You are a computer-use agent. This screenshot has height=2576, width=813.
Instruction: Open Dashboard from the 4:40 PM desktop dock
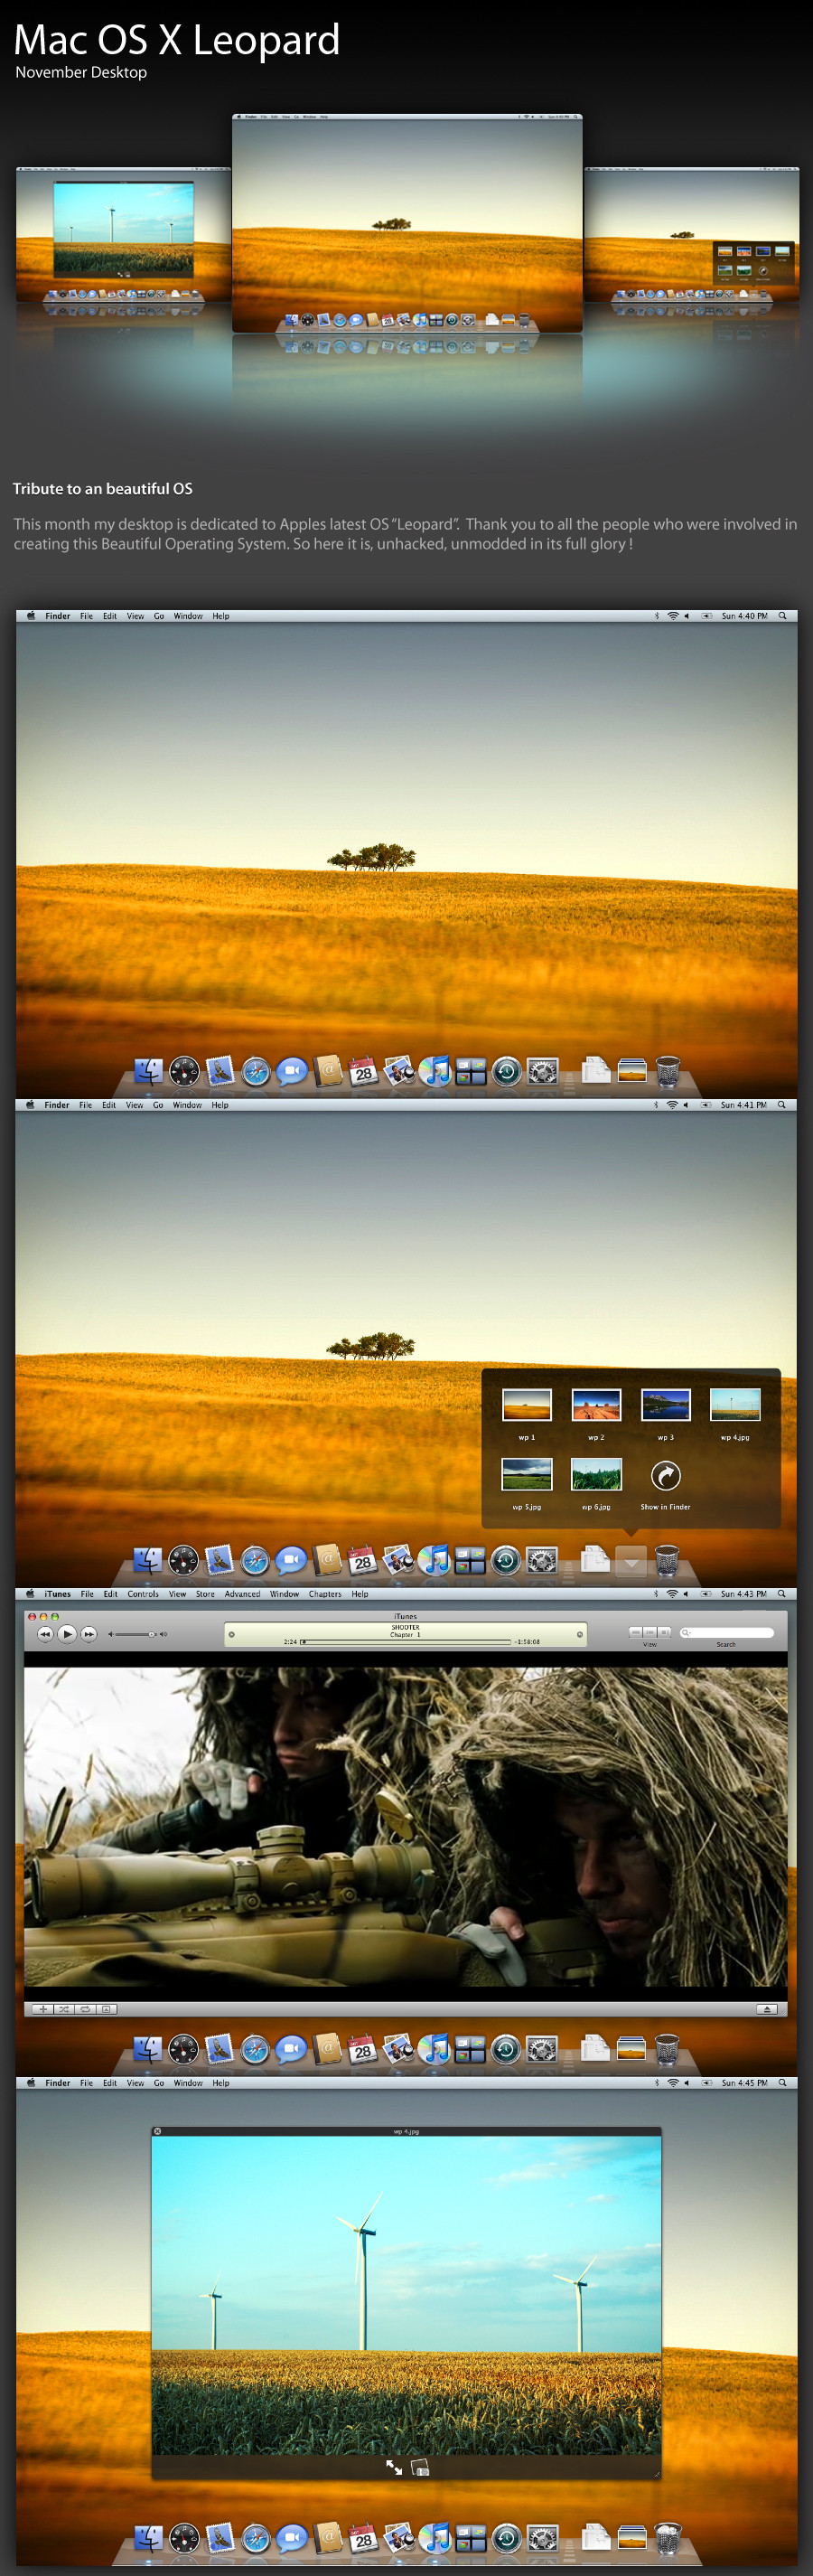[x=184, y=1071]
